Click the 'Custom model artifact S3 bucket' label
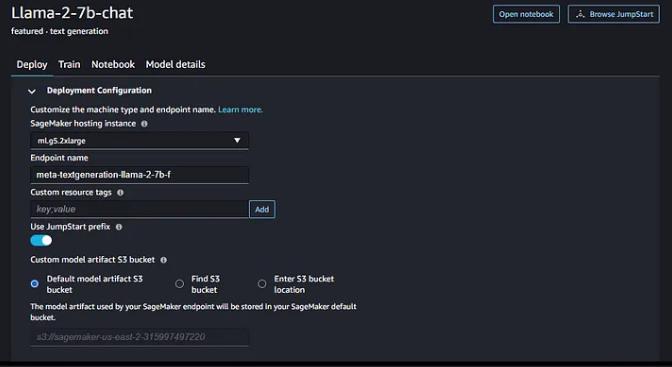The height and width of the screenshot is (367, 672). (x=93, y=260)
